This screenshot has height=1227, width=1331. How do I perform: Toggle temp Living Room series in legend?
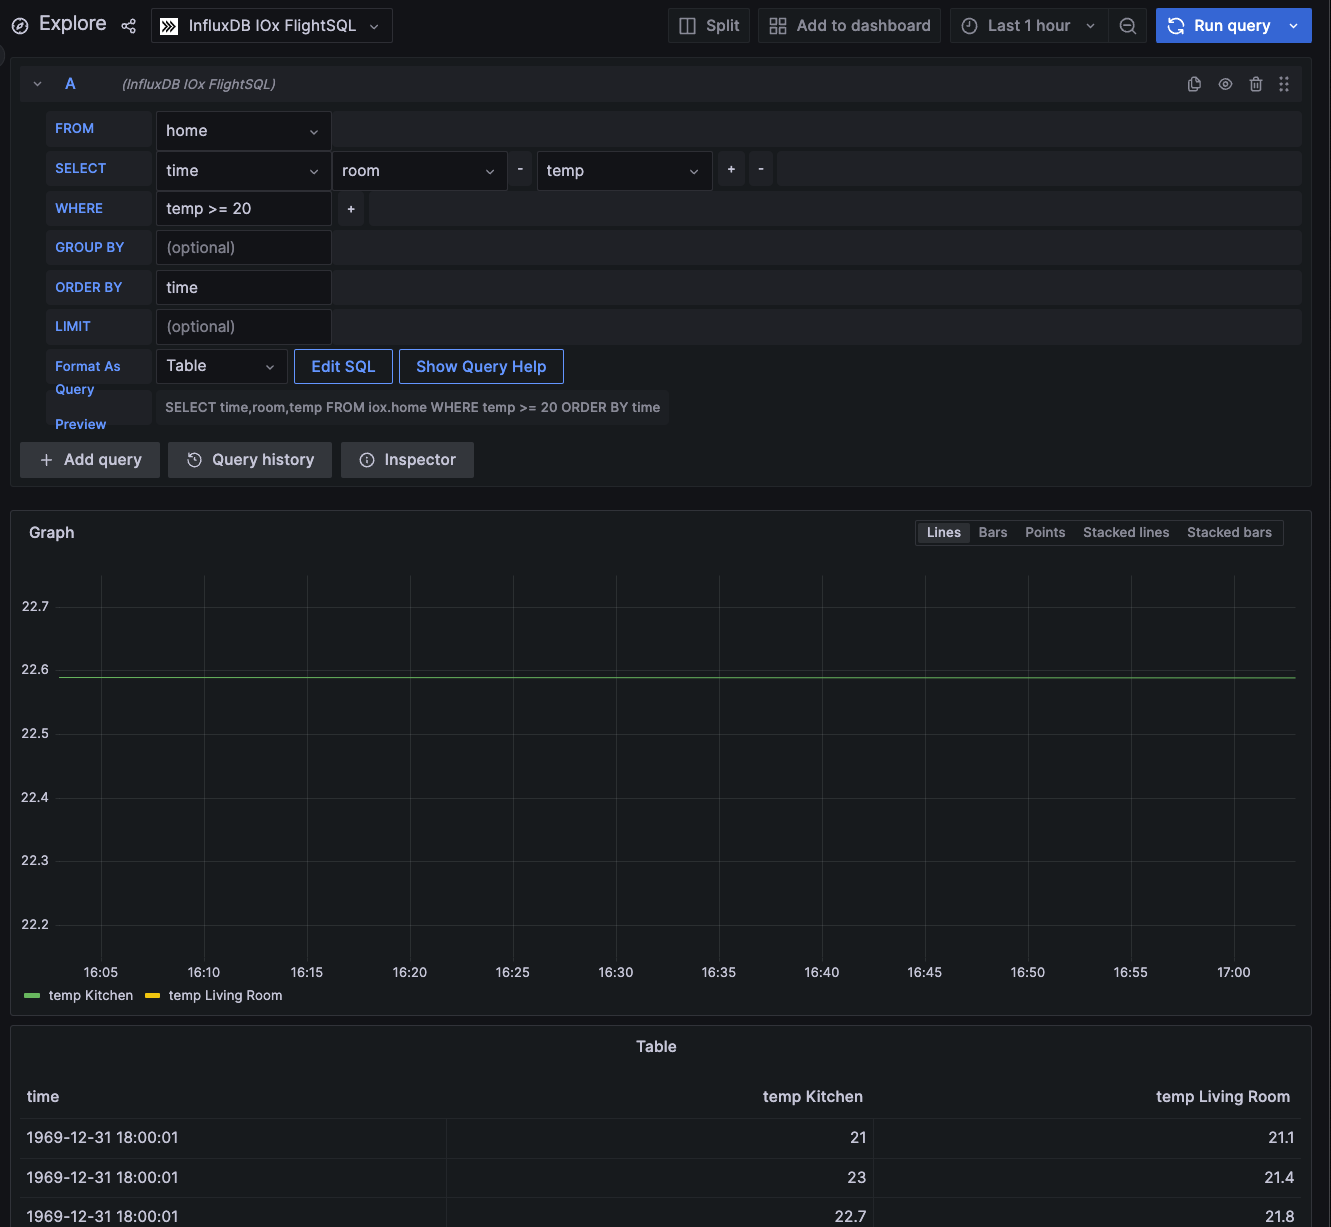click(225, 995)
